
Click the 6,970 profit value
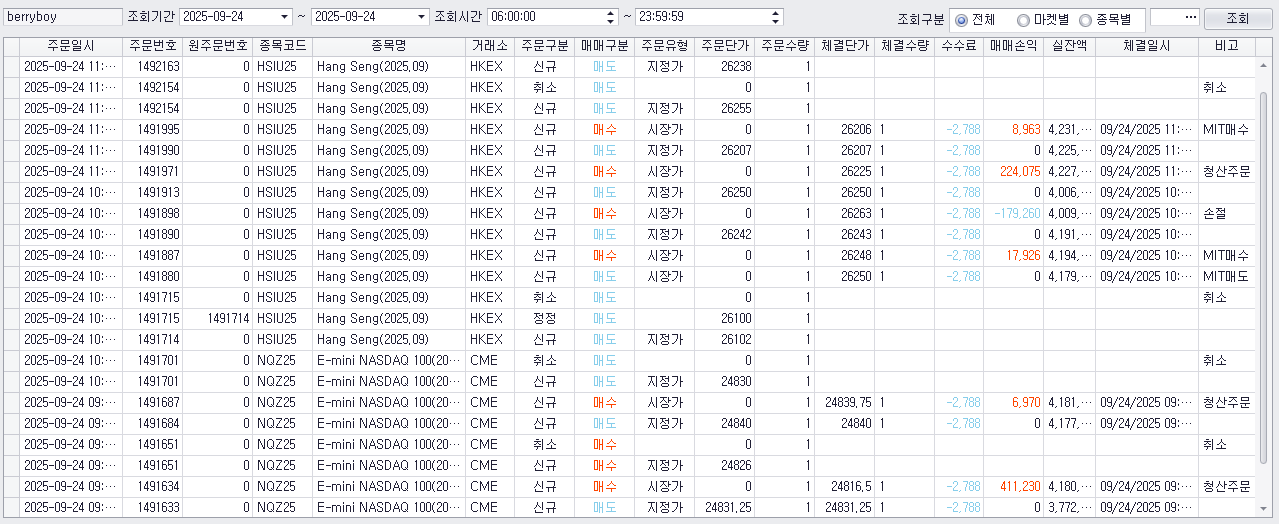(1014, 402)
